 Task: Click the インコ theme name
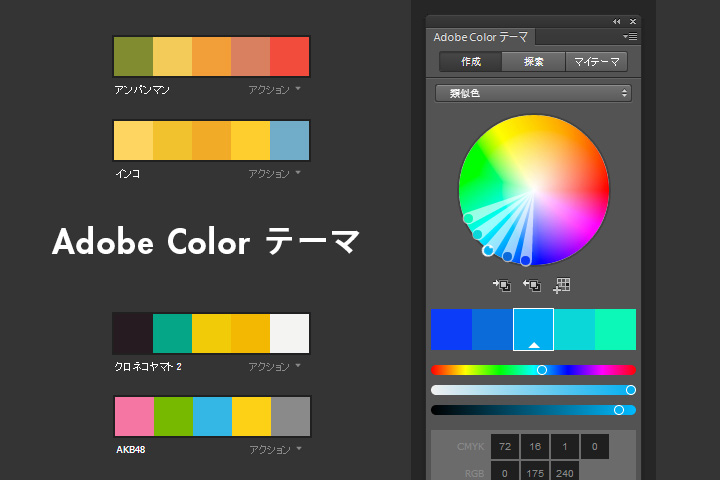click(x=128, y=174)
